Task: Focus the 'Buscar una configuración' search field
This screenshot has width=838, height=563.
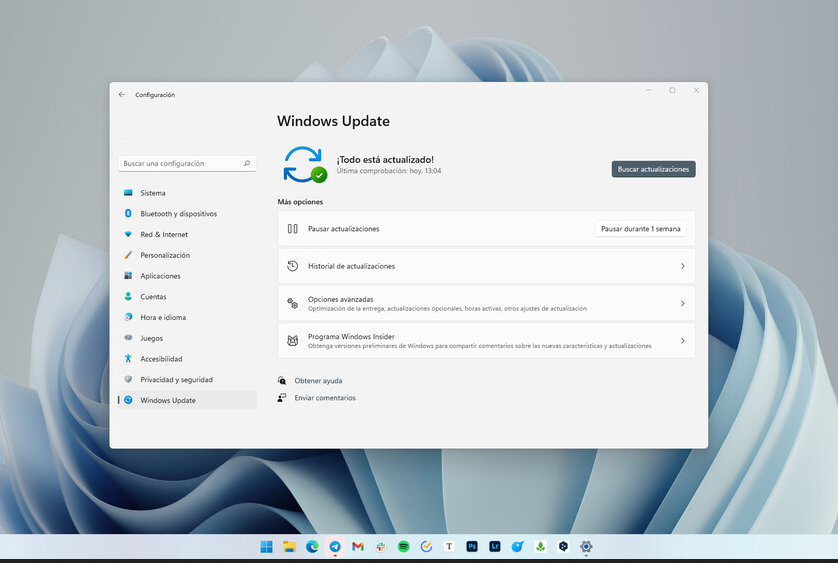Action: [187, 164]
